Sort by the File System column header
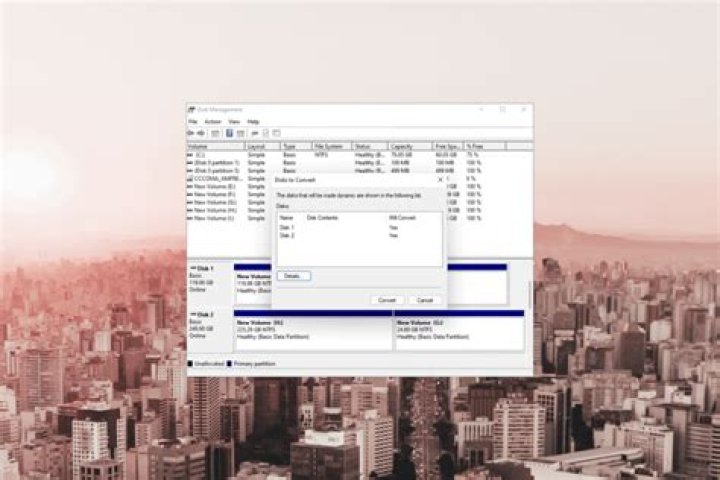The image size is (720, 480). pyautogui.click(x=332, y=146)
